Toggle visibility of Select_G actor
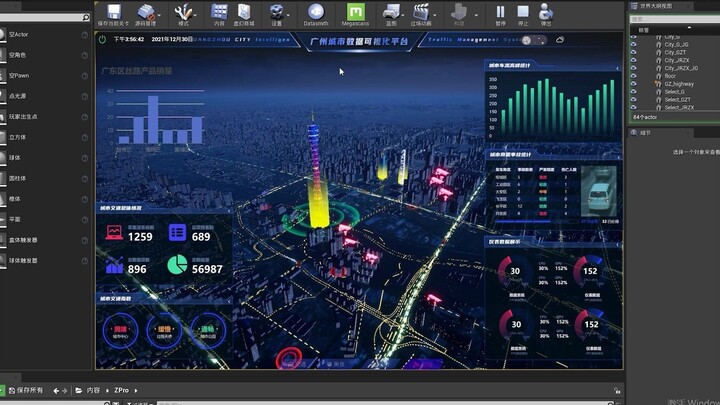720x405 pixels. [634, 91]
